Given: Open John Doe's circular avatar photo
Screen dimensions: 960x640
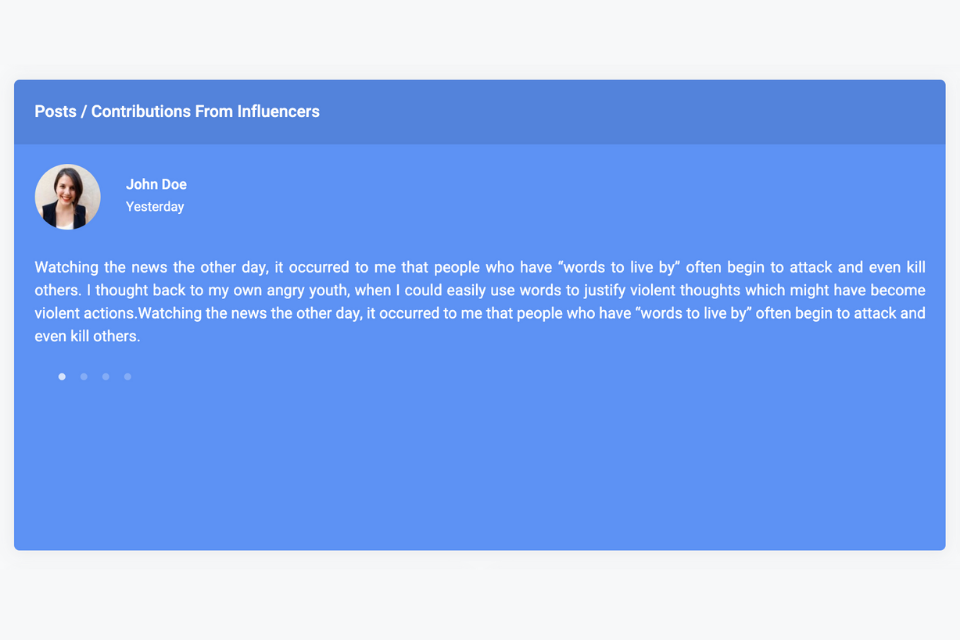Looking at the screenshot, I should [67, 197].
